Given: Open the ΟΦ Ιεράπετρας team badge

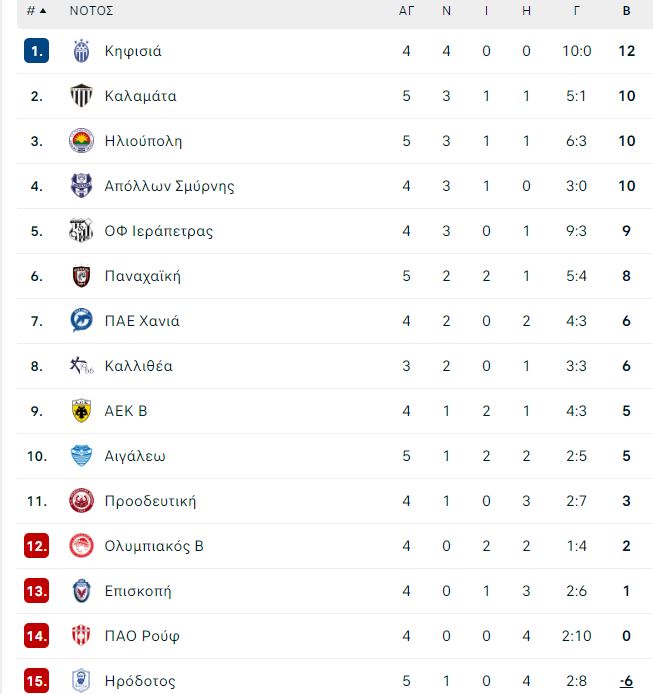Looking at the screenshot, I should [81, 231].
